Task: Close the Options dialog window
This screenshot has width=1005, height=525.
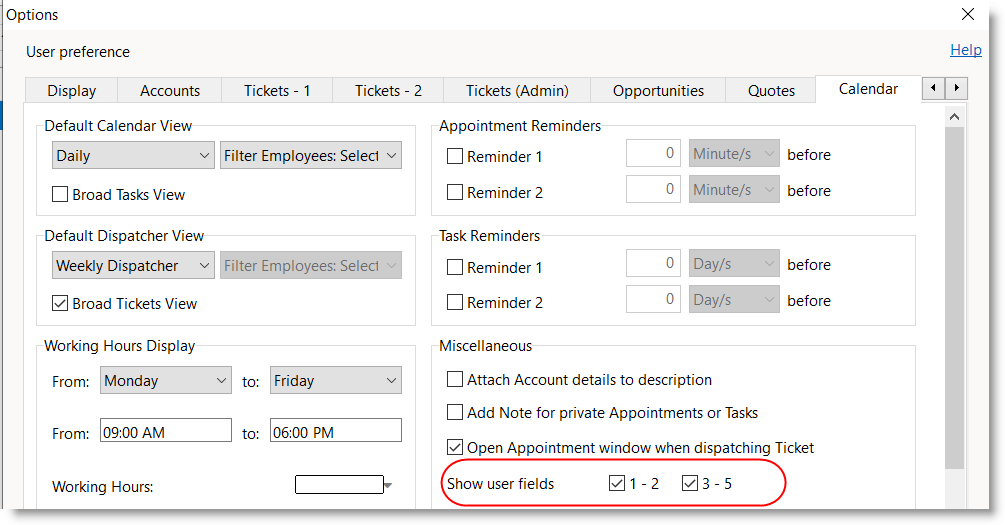Action: click(967, 15)
